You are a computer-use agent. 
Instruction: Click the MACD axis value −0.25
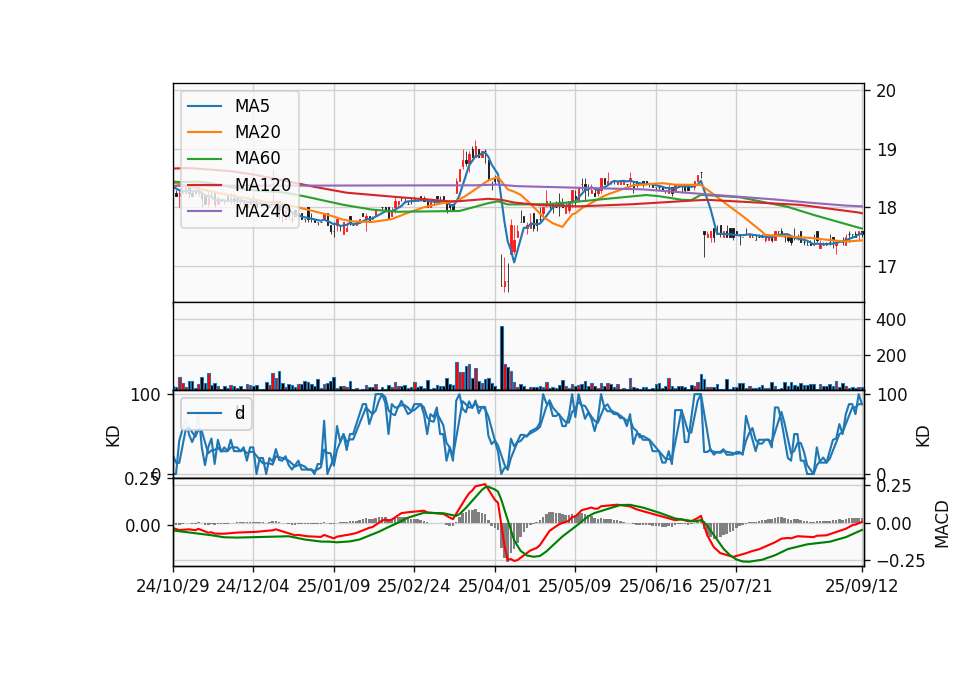(901, 561)
